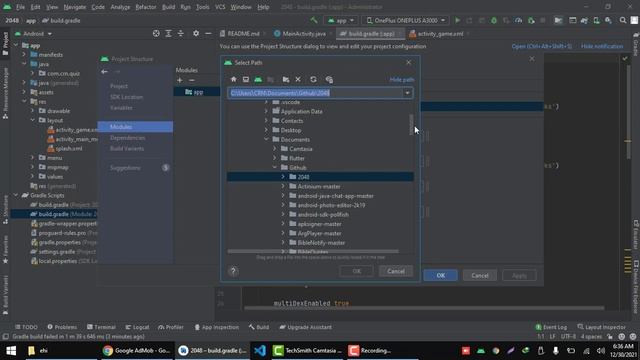This screenshot has height=360, width=640.
Task: Click Cancel in Select Path dialog
Action: (x=396, y=271)
